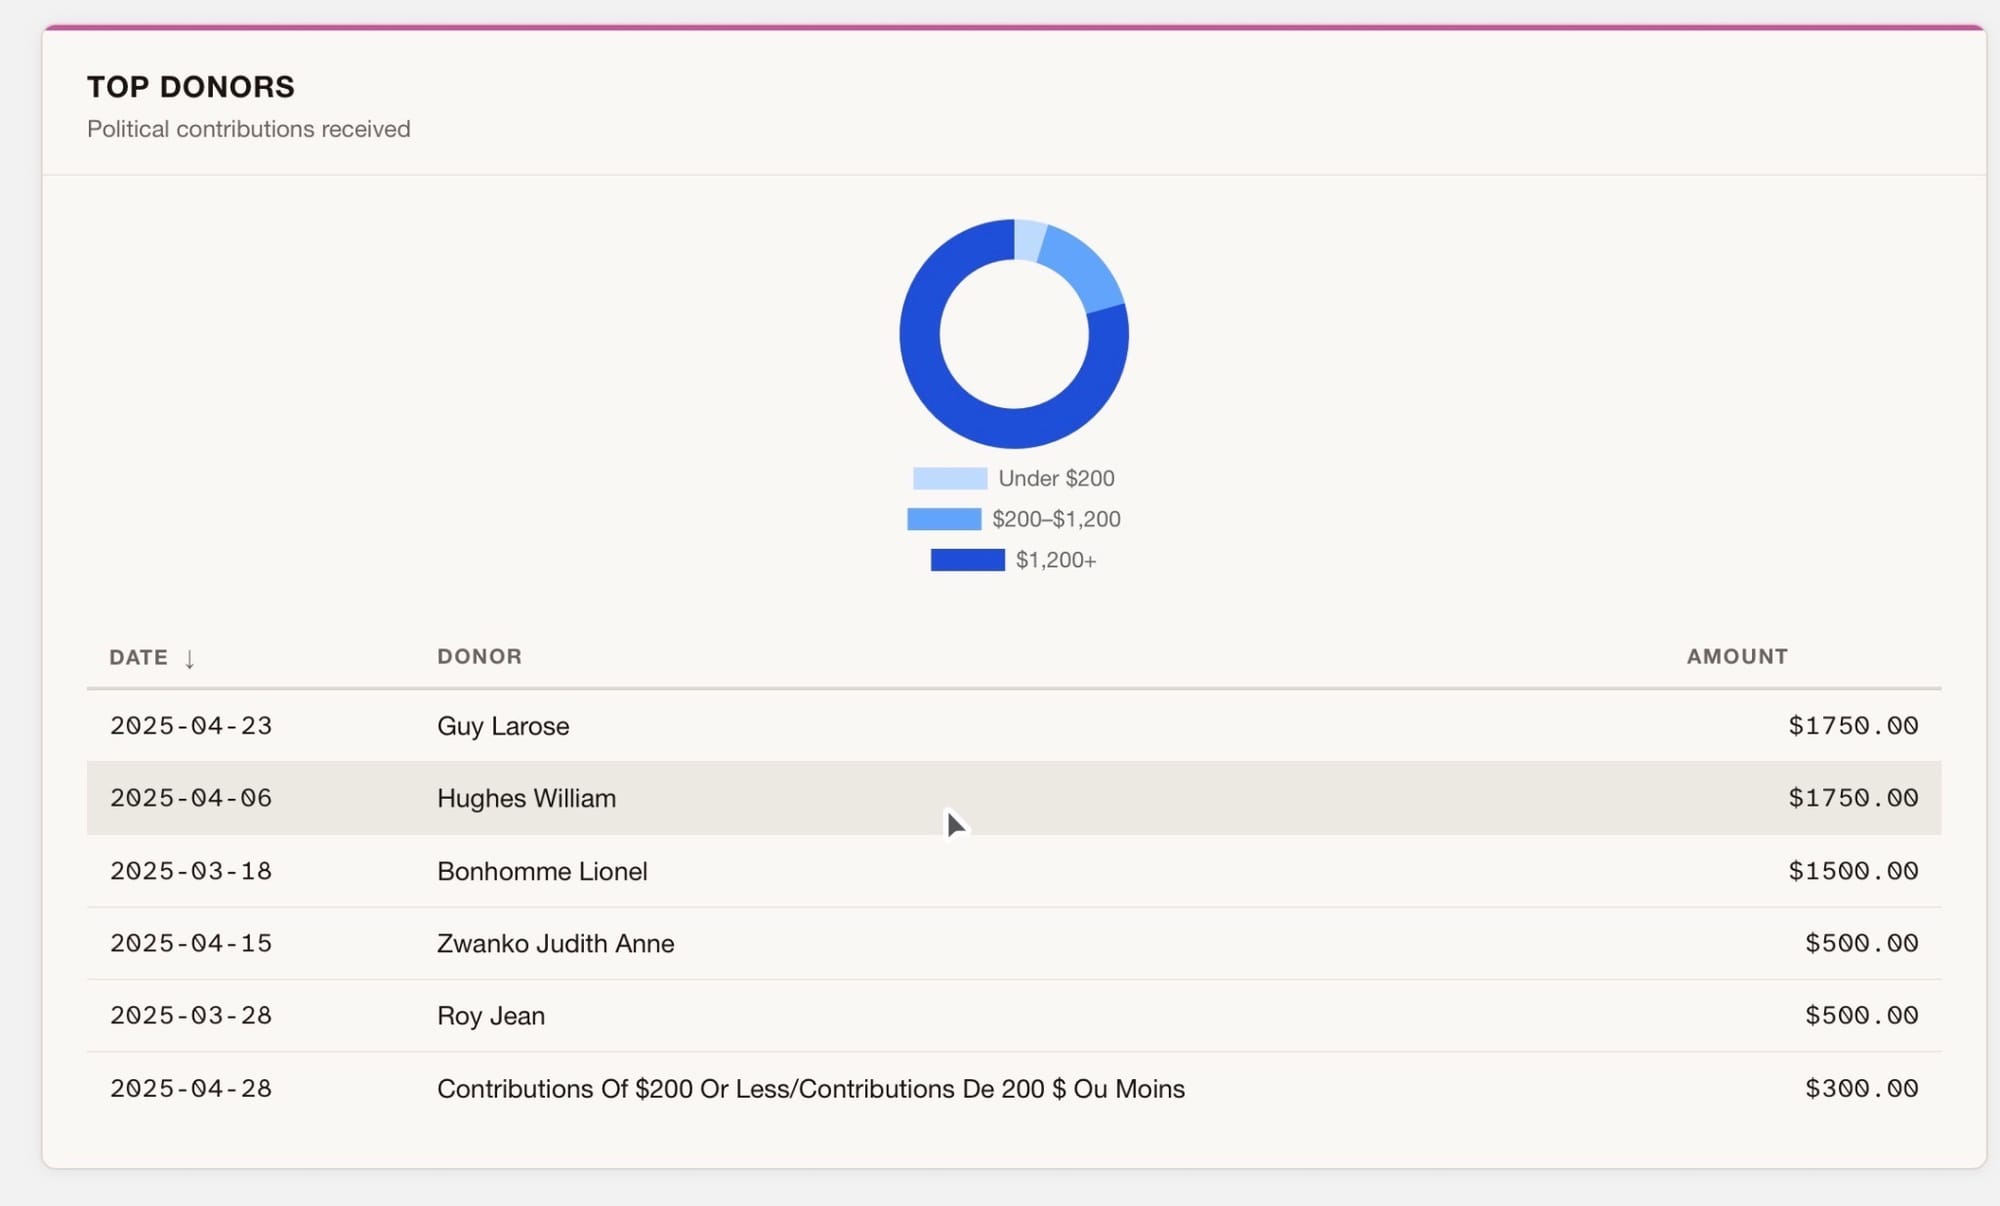Click the TOP DONORS heading
The width and height of the screenshot is (2000, 1206).
click(x=191, y=87)
